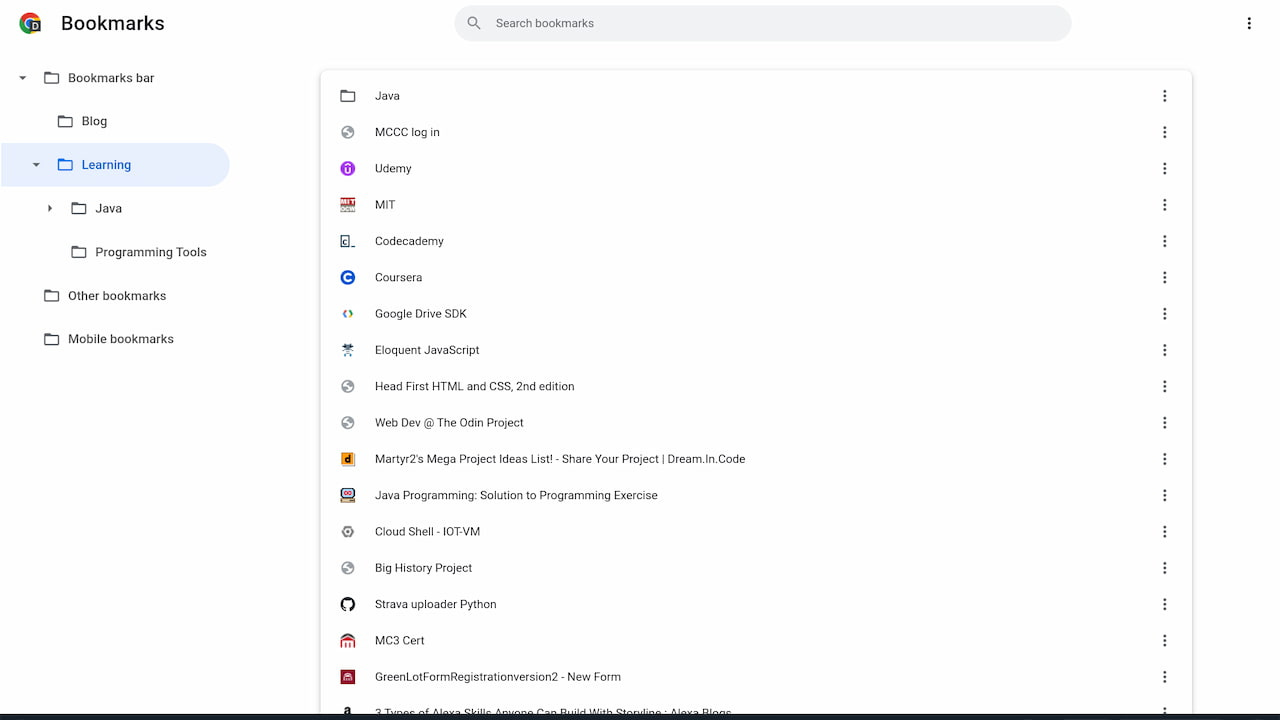1280x720 pixels.
Task: Open more actions for Odin Project
Action: point(1164,423)
